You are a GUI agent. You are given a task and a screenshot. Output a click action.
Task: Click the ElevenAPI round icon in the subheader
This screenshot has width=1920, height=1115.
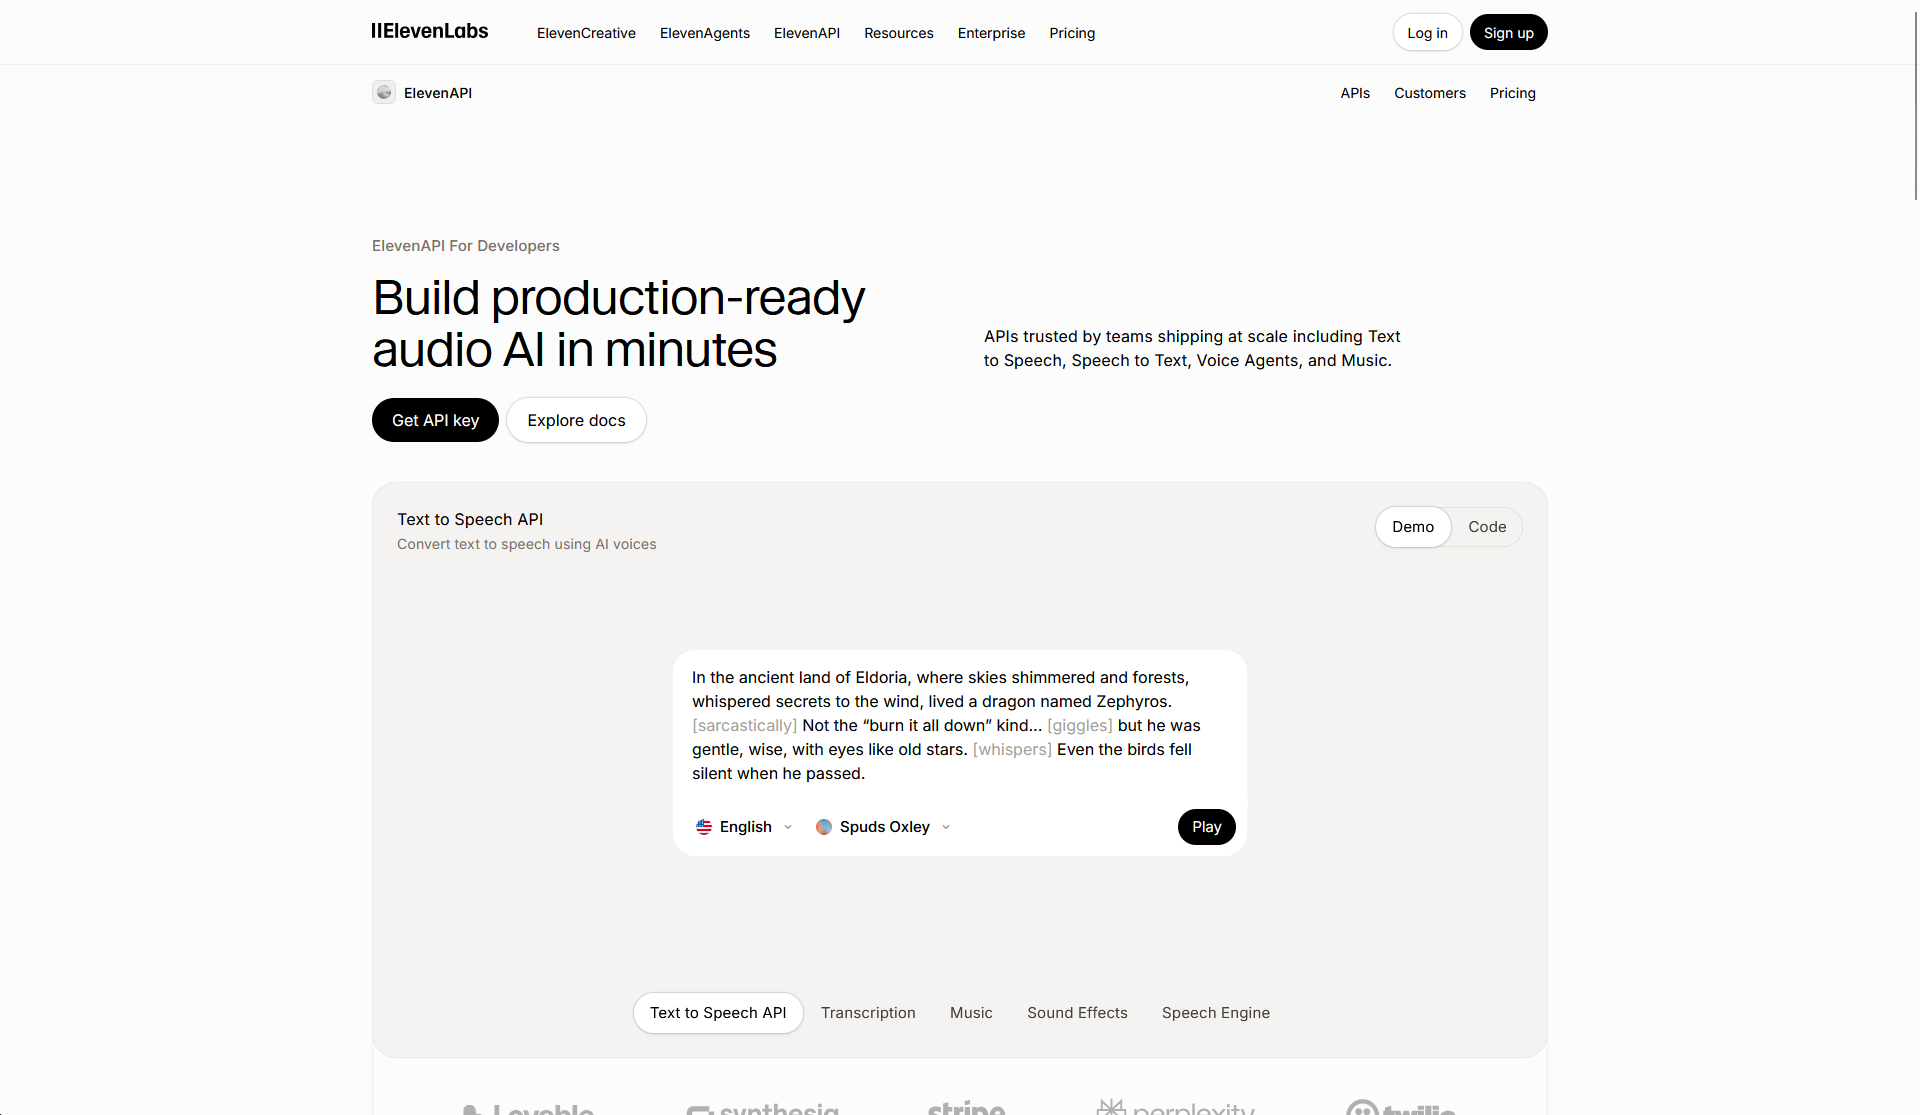point(384,93)
